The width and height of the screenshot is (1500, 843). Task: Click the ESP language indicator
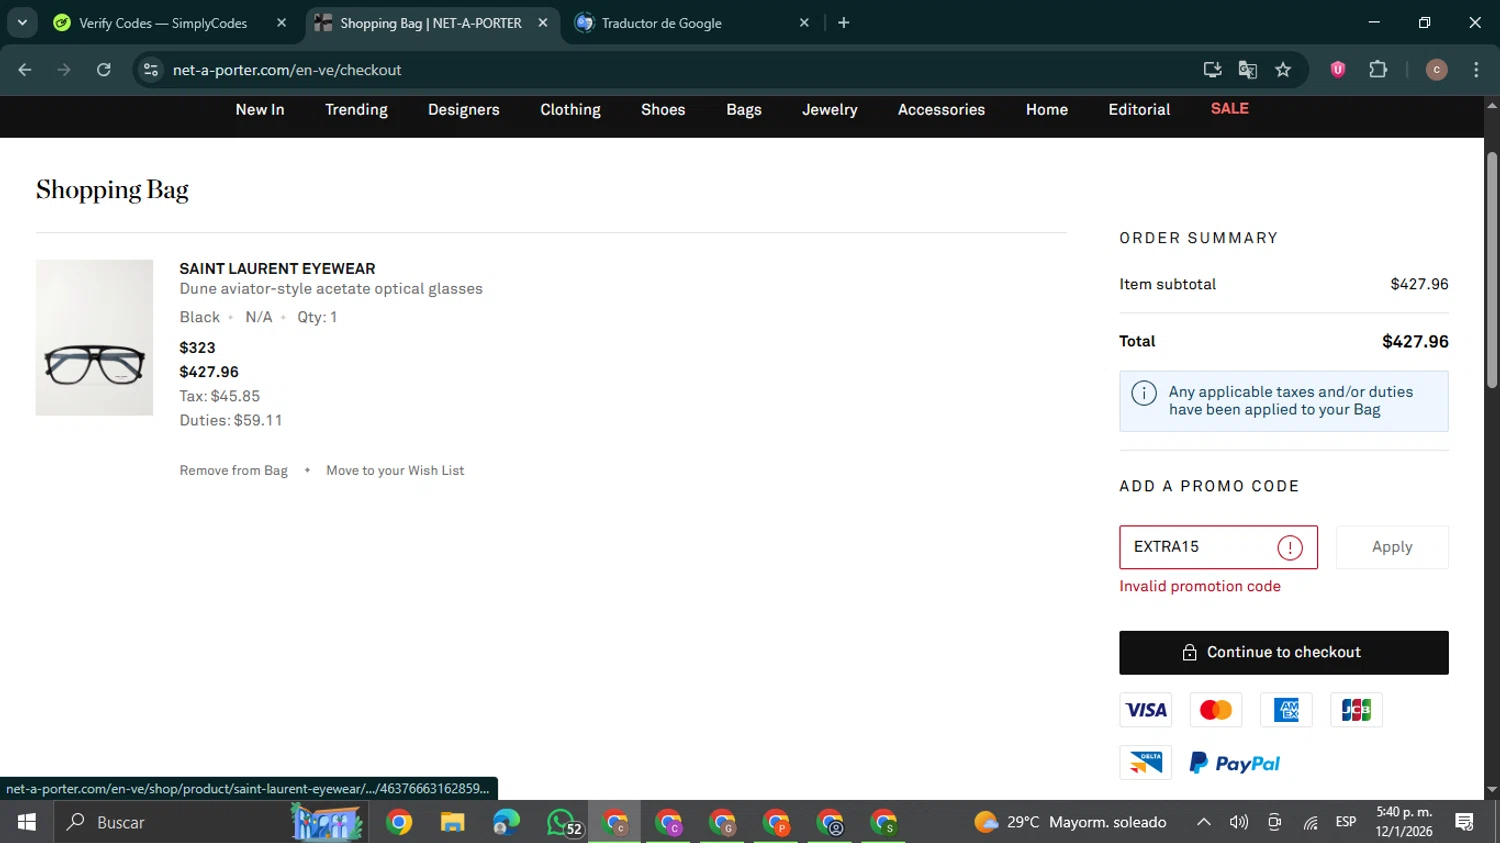coord(1346,822)
